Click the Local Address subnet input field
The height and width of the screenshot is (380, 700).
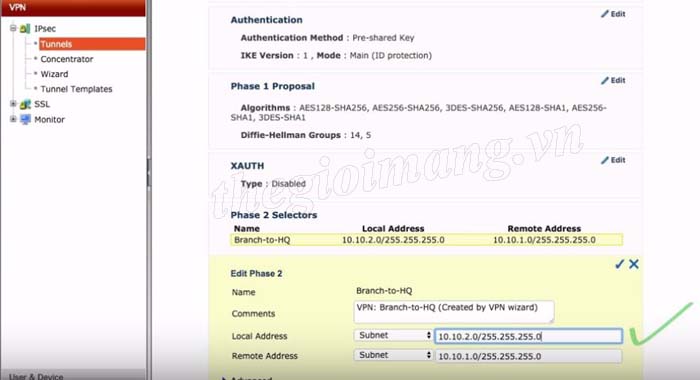tap(529, 336)
